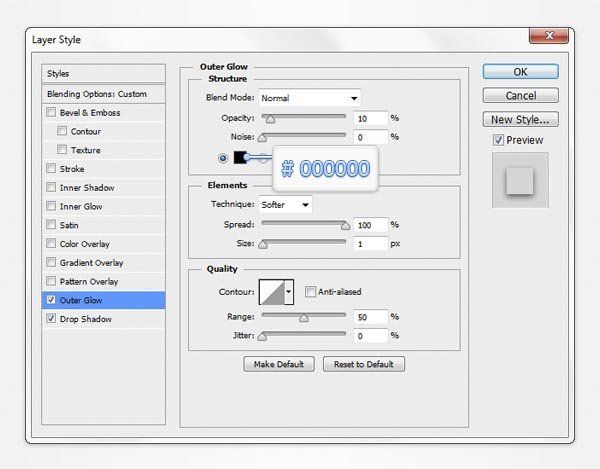Open the Technique dropdown
Image resolution: width=600 pixels, height=469 pixels.
[x=285, y=205]
